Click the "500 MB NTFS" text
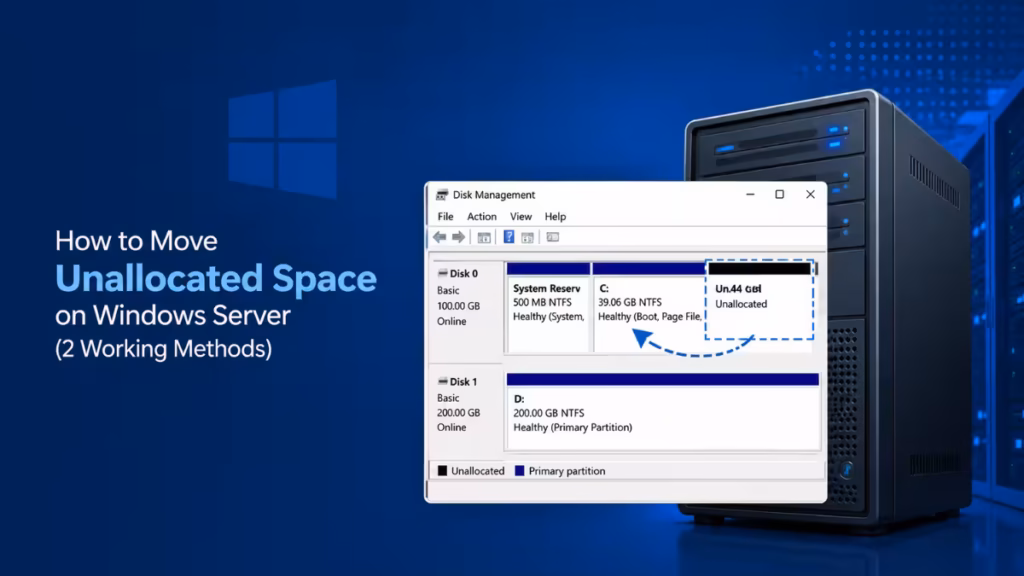Screen dimensions: 1024x576 click(x=542, y=302)
